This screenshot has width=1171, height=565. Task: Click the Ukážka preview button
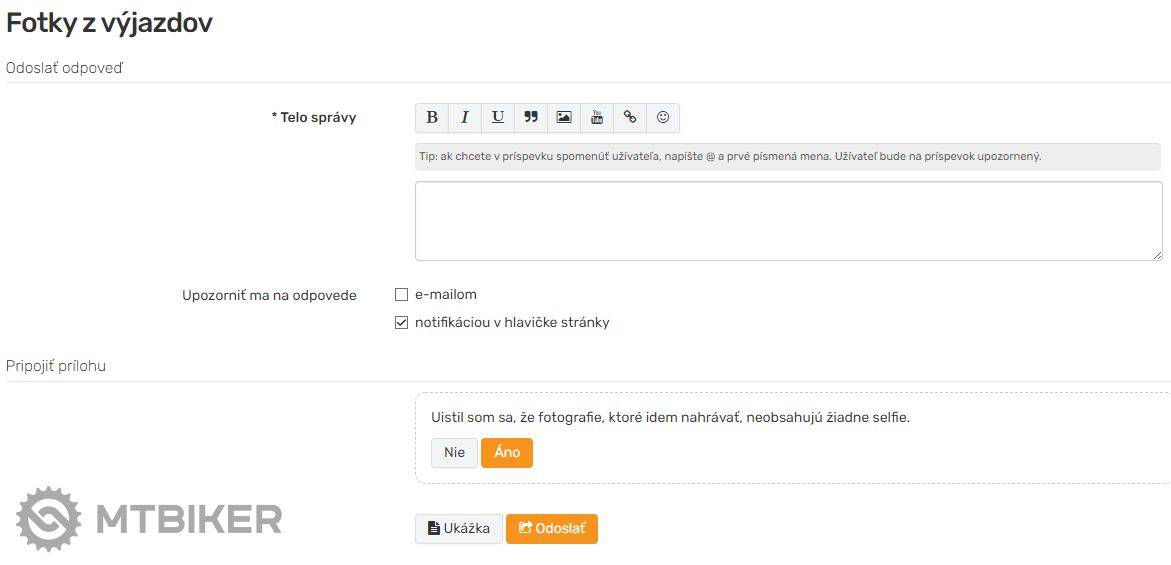click(459, 529)
